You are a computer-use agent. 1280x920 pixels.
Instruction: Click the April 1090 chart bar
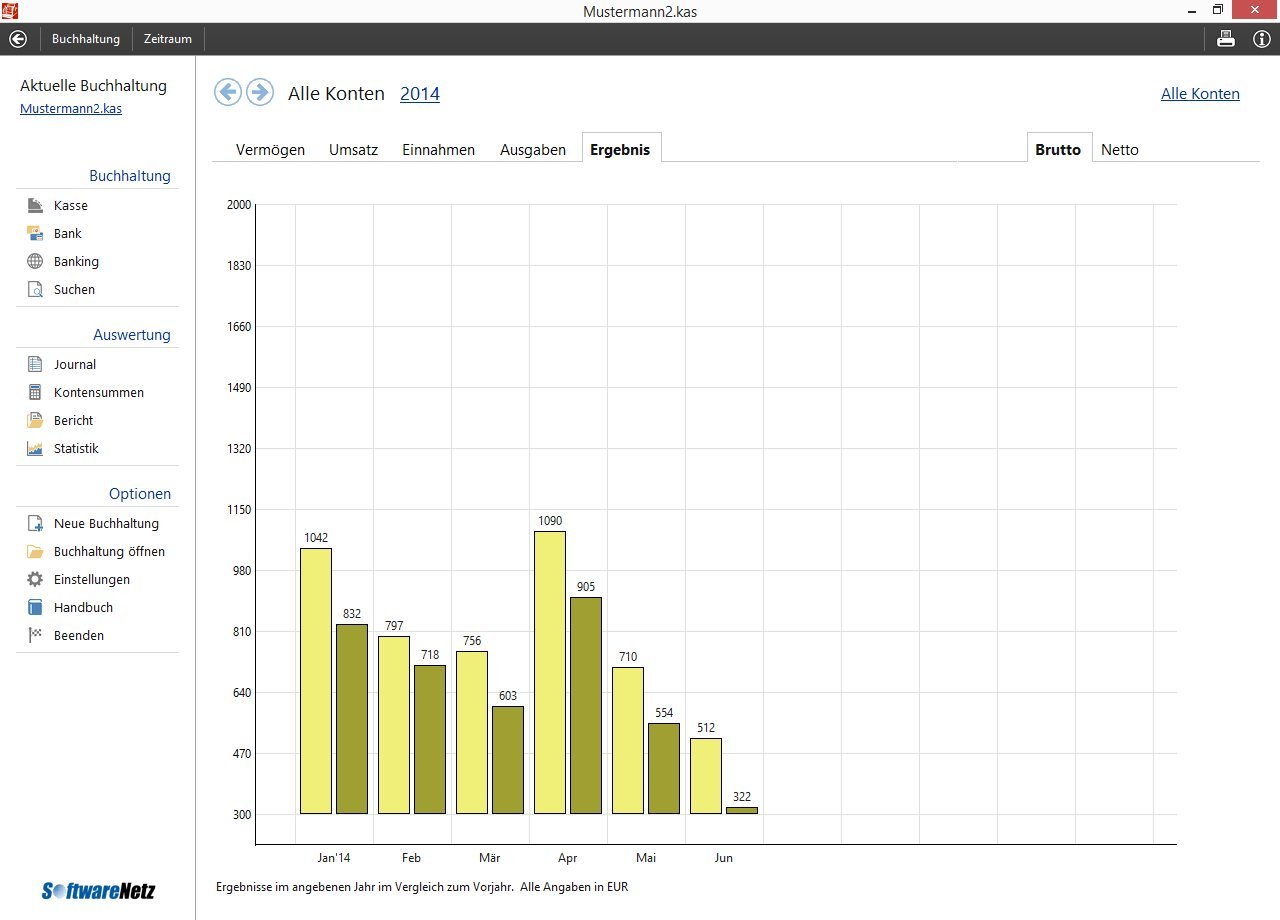pyautogui.click(x=550, y=672)
